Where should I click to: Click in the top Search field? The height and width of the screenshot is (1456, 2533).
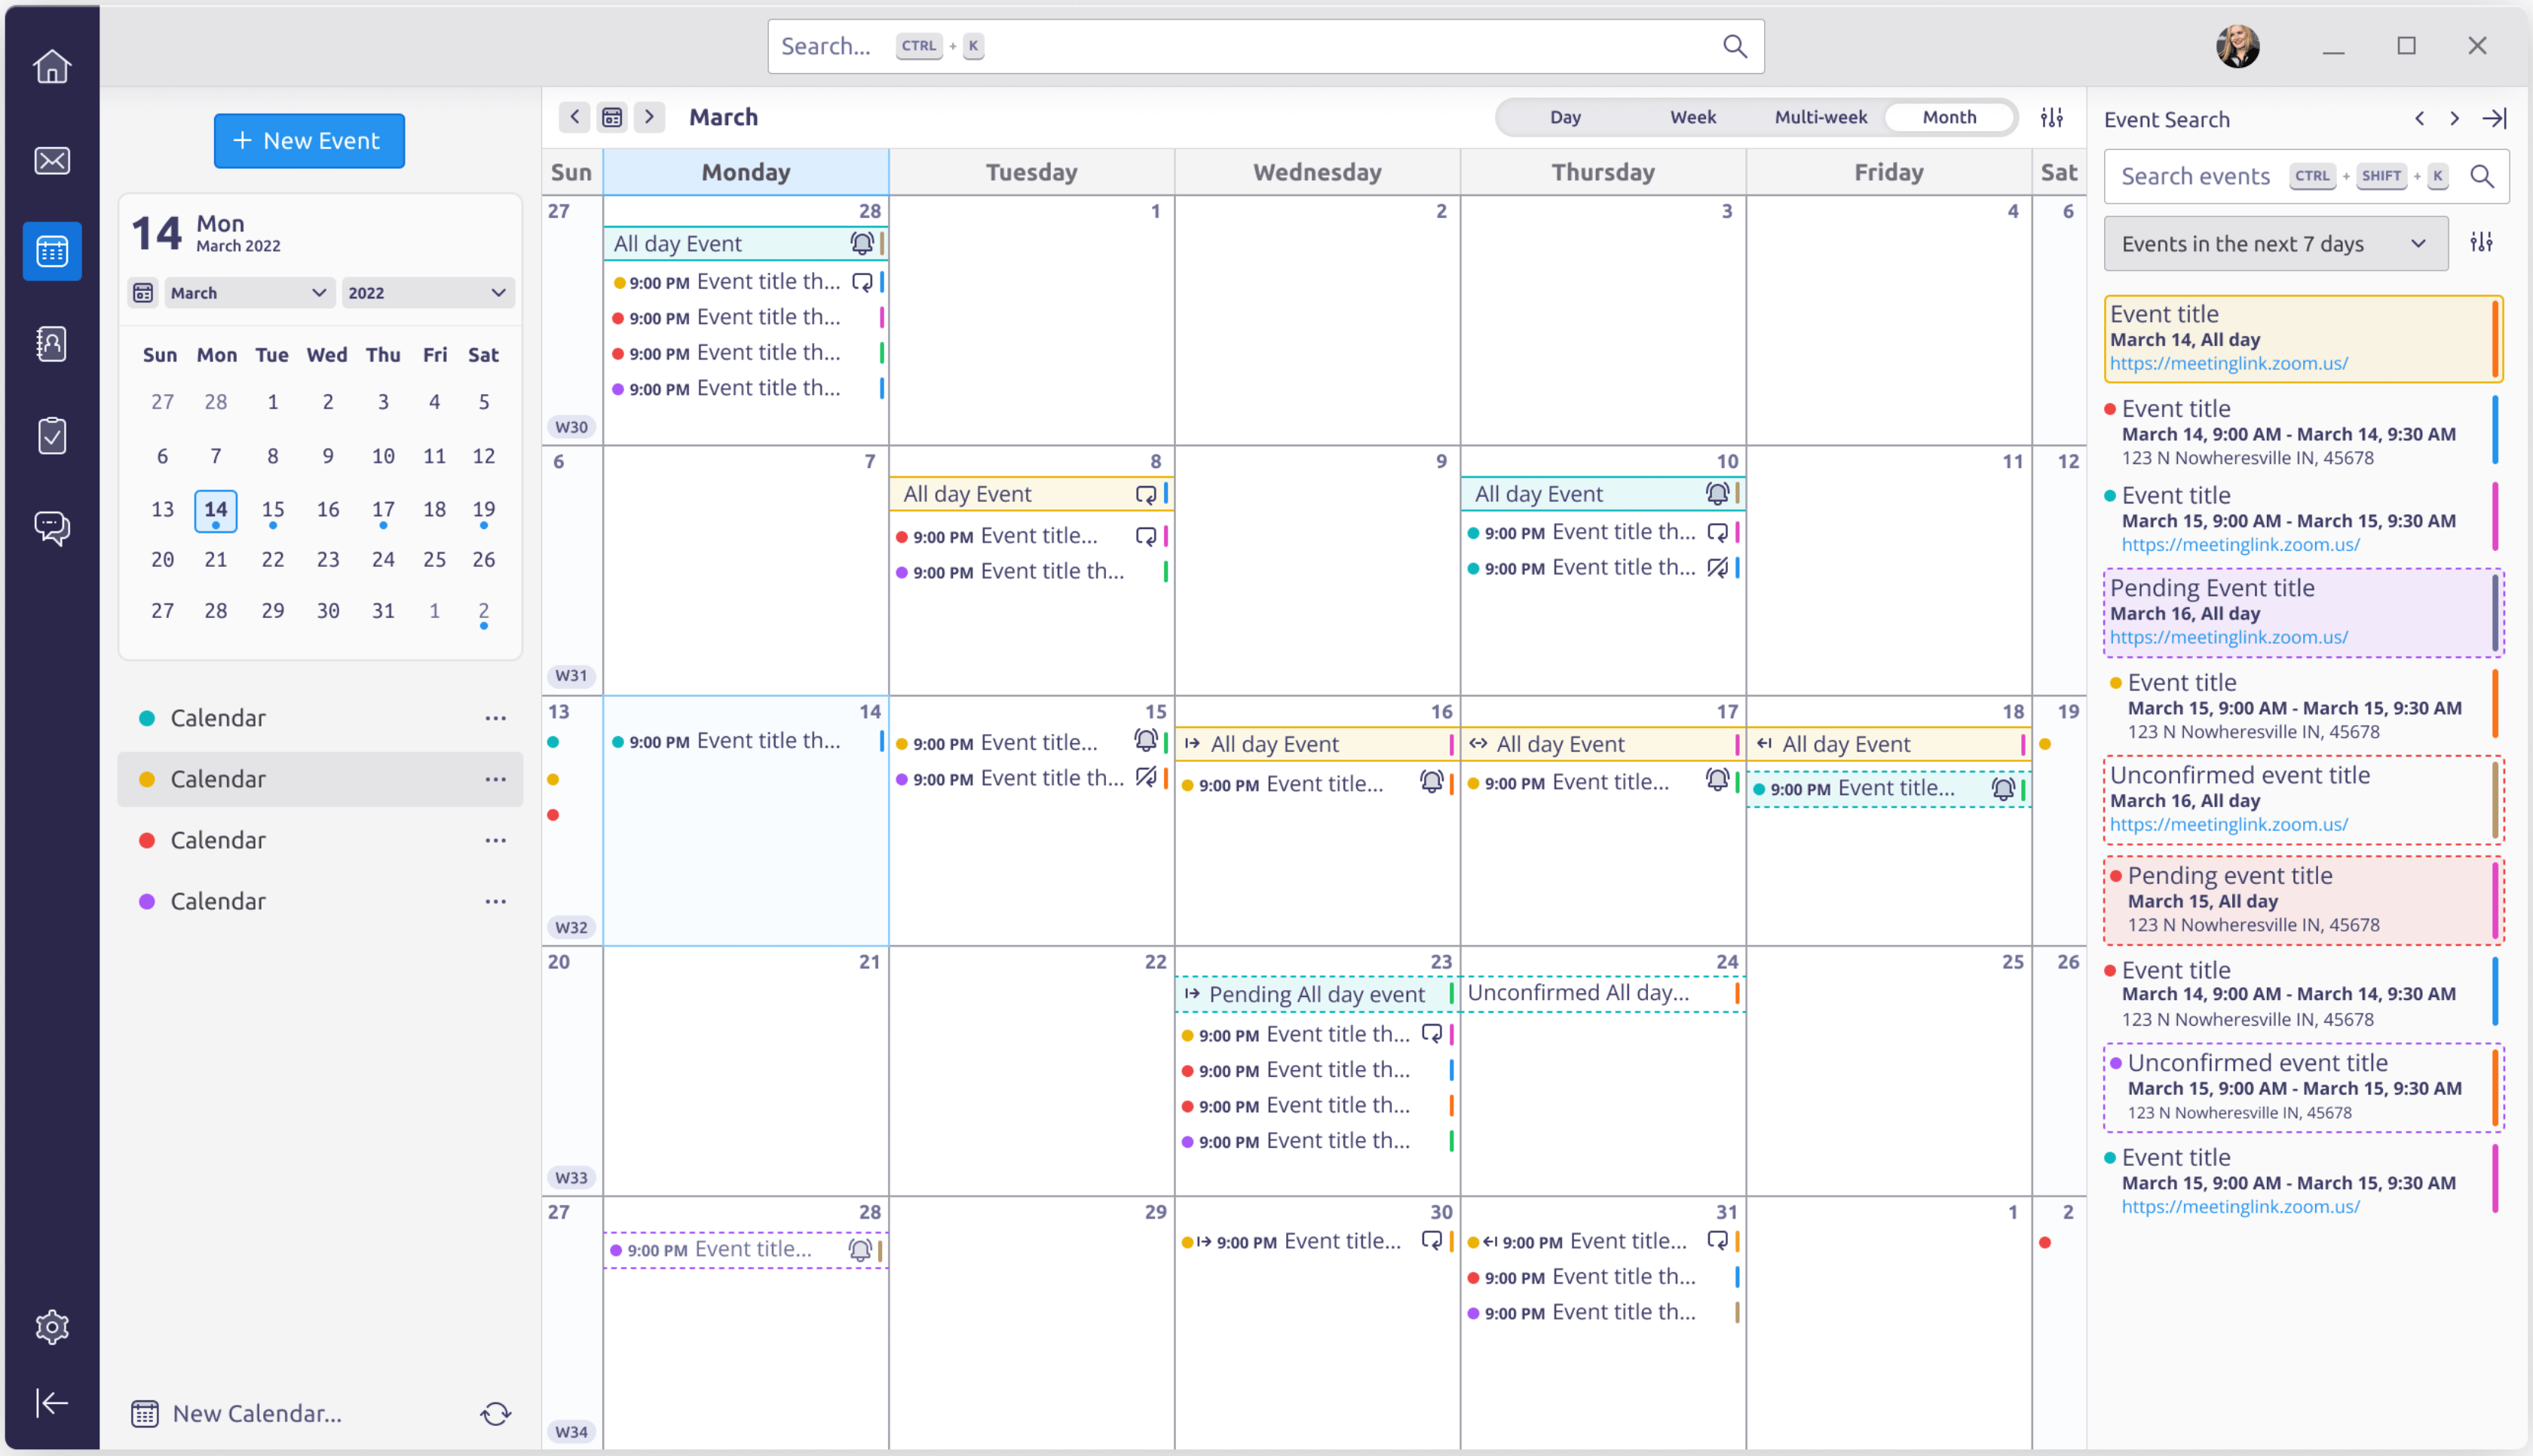[1265, 46]
